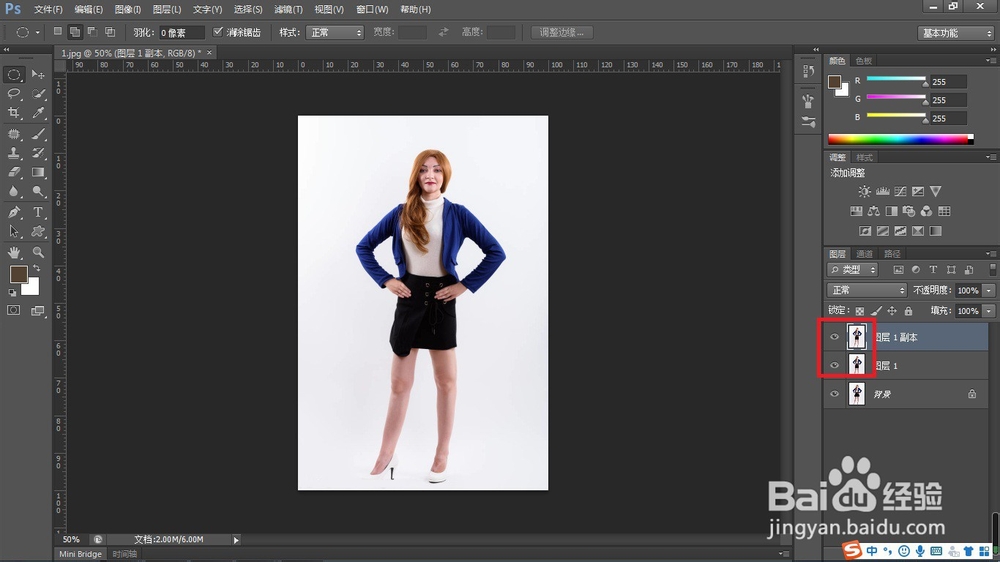The width and height of the screenshot is (1000, 562).
Task: Open the 时间轴 timeline panel tab
Action: point(124,554)
